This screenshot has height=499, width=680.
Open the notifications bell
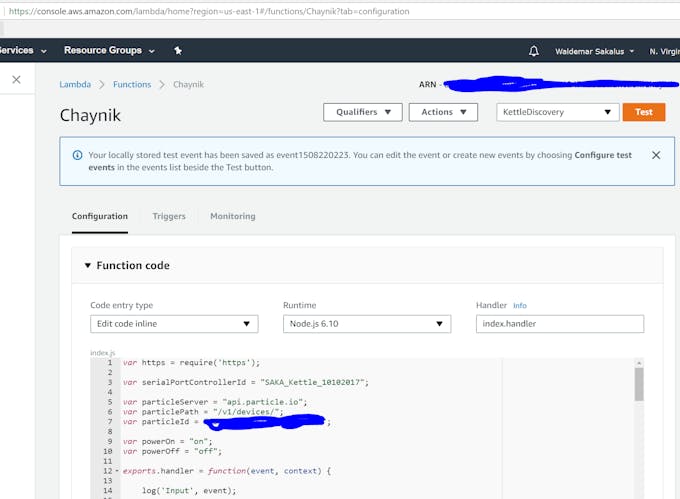(534, 51)
